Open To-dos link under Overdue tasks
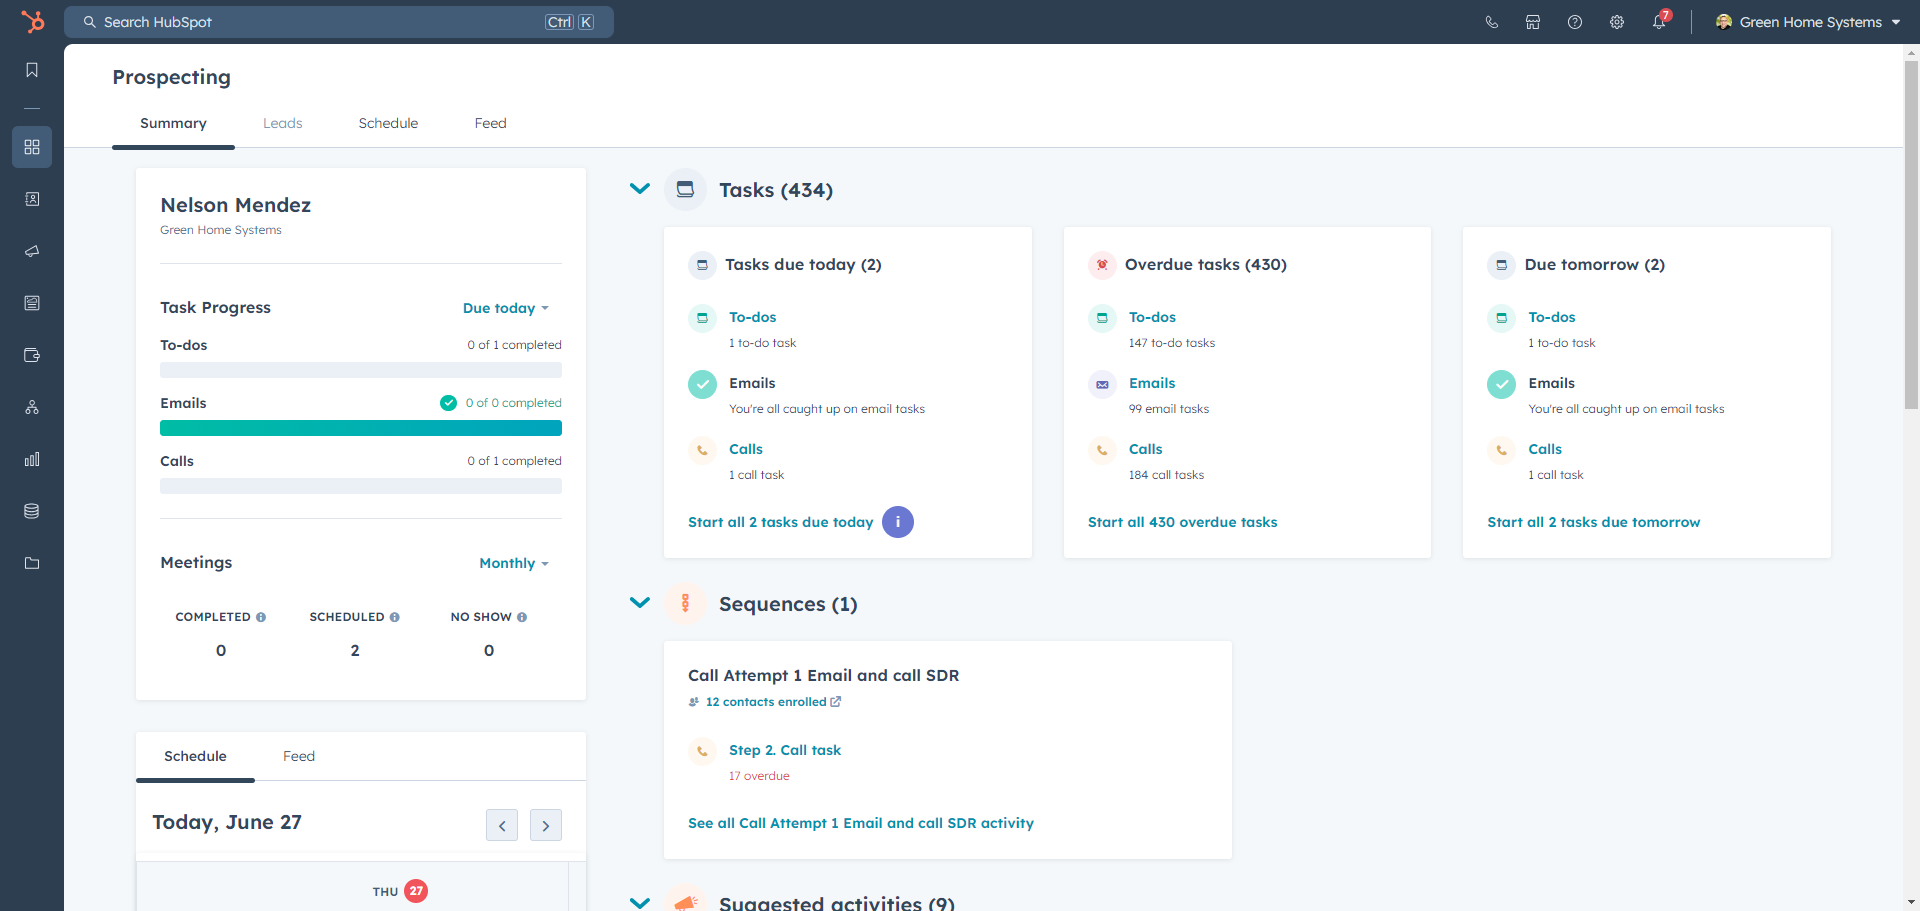The width and height of the screenshot is (1920, 911). coord(1153,317)
